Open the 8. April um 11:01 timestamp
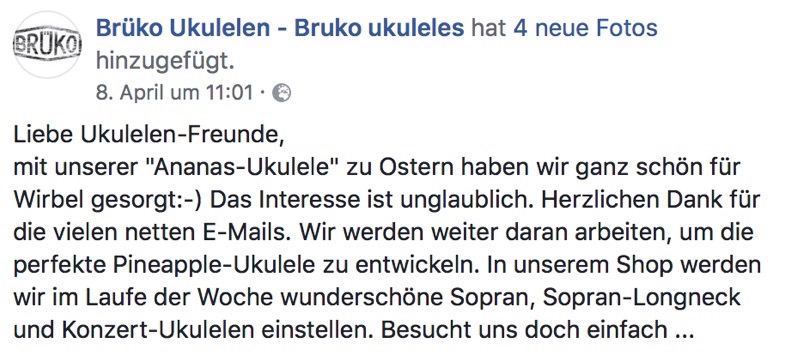 point(174,93)
